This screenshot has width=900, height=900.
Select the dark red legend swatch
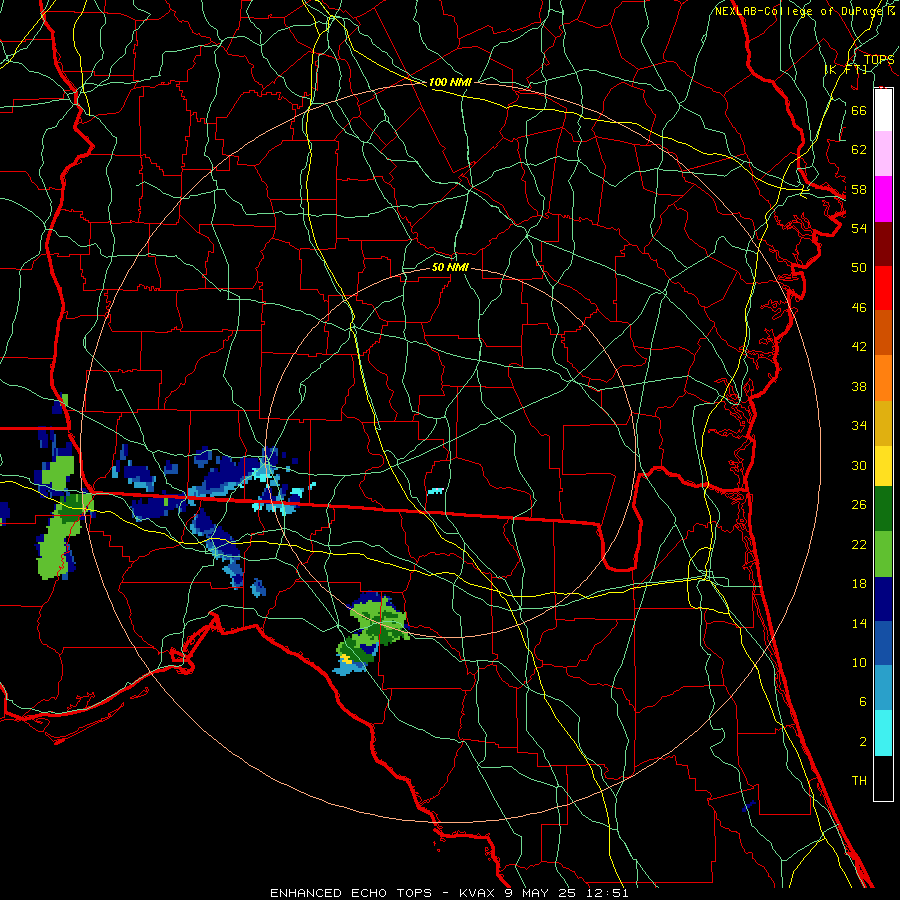tap(883, 244)
